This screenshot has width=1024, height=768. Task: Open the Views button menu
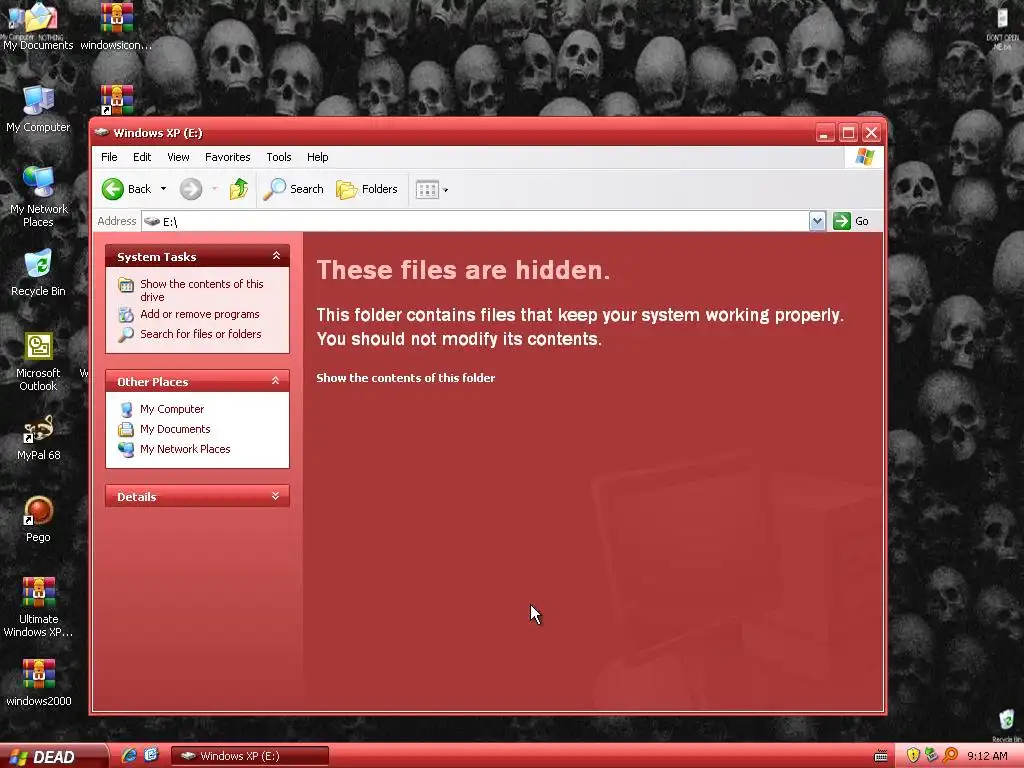click(x=432, y=190)
